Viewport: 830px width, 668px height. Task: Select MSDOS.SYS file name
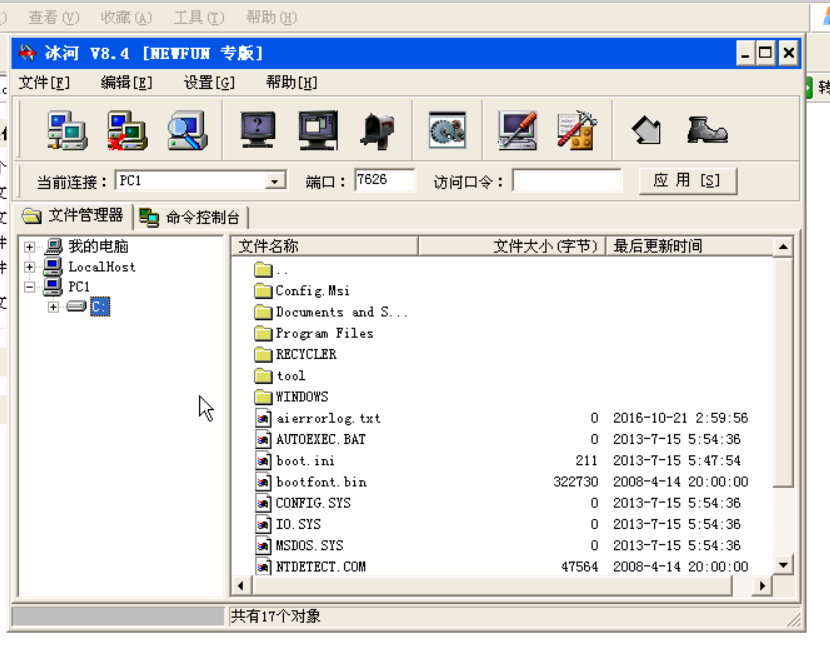tap(310, 545)
